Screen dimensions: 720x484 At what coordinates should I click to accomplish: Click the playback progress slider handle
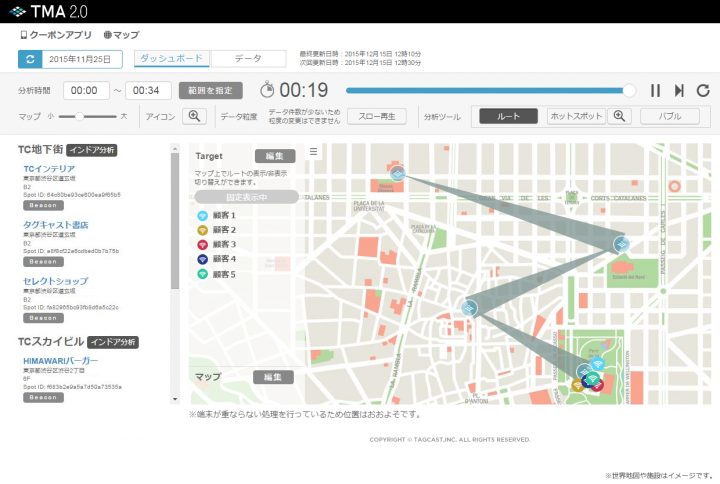point(629,90)
